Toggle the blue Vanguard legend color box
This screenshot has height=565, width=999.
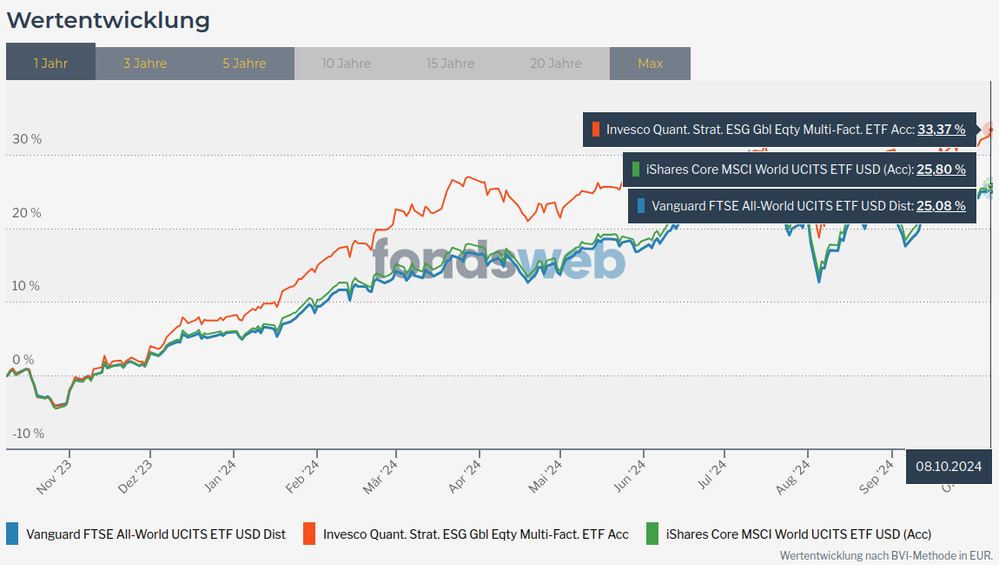point(12,534)
